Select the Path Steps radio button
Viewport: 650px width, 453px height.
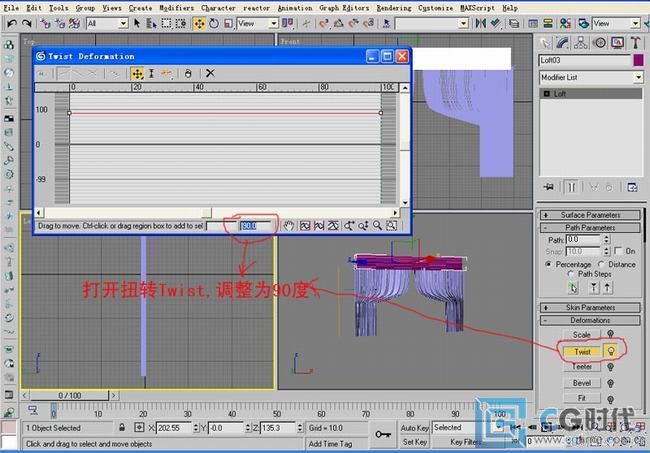pos(571,274)
